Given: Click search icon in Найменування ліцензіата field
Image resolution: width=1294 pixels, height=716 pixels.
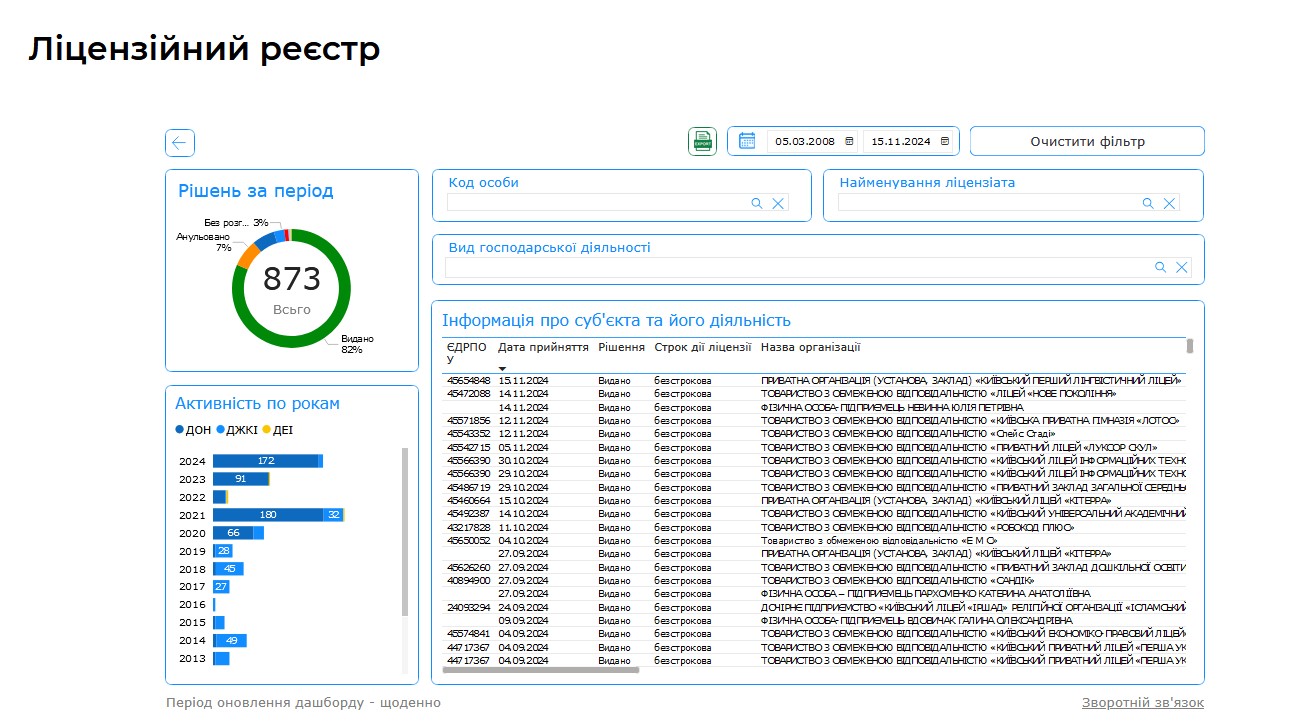Looking at the screenshot, I should [x=1148, y=203].
